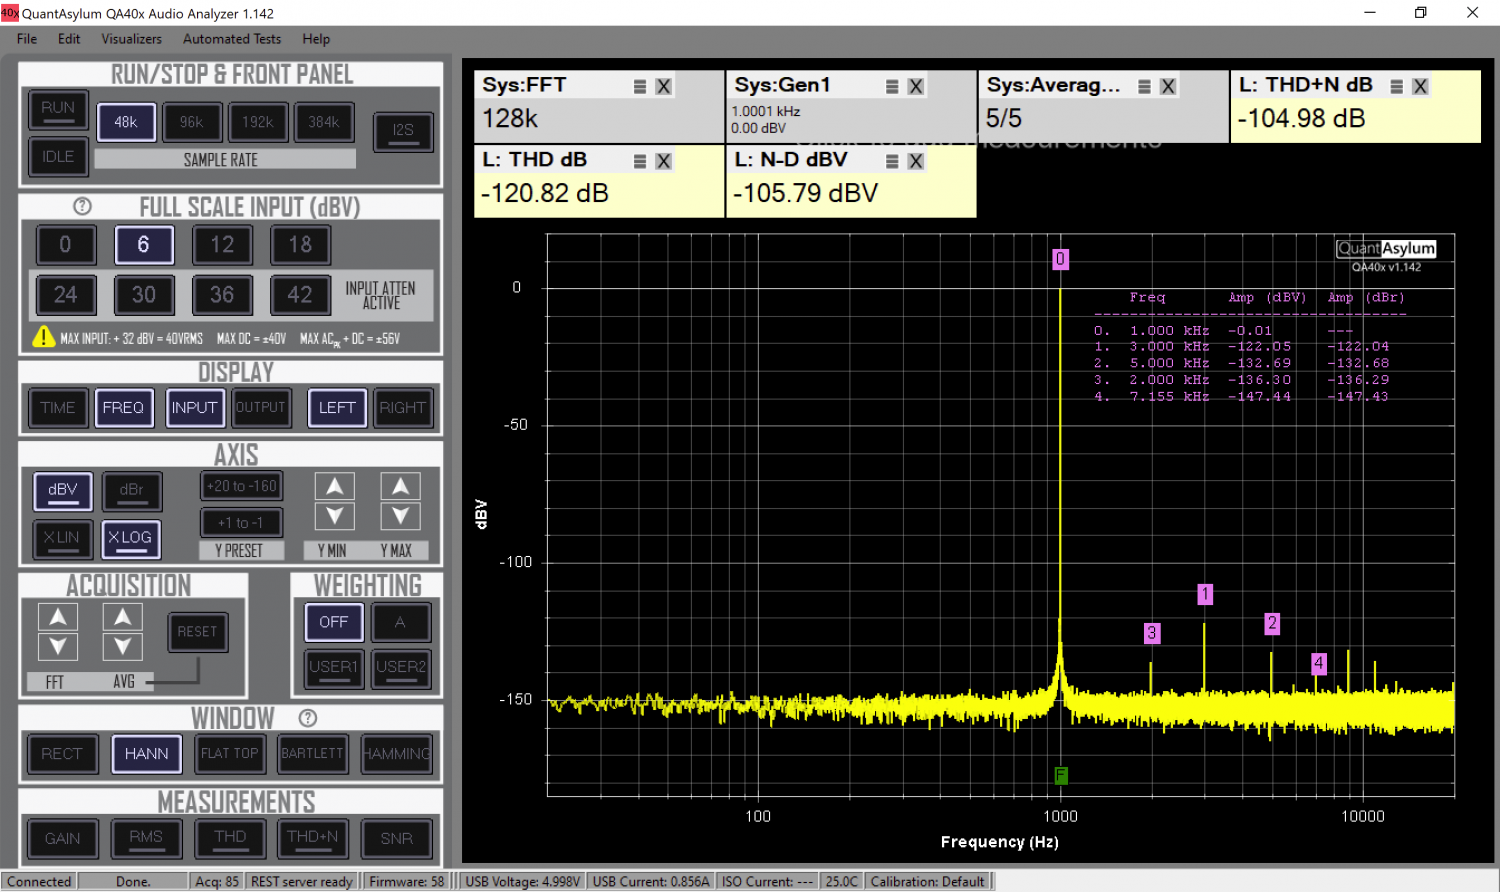Select the 384k sample rate

click(324, 122)
